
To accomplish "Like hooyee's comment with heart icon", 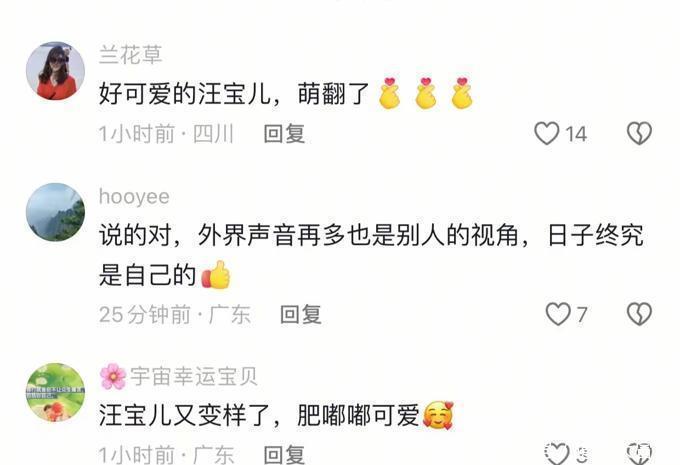I will pos(558,314).
